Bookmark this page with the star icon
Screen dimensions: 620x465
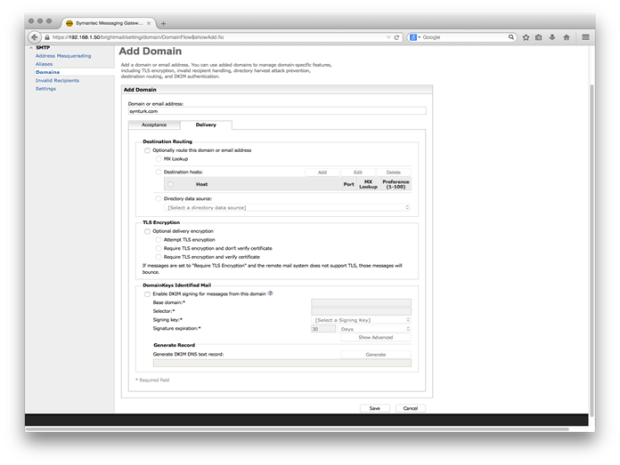(526, 37)
